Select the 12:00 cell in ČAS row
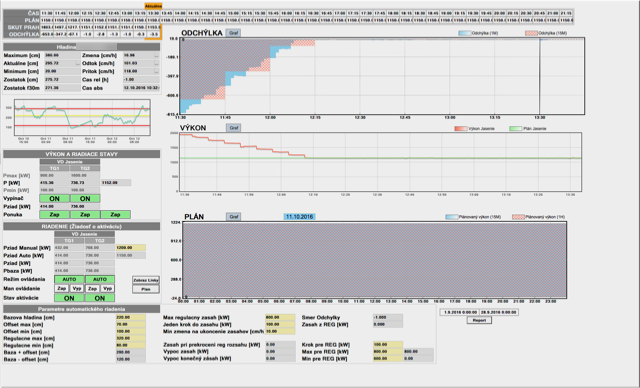 73,13
